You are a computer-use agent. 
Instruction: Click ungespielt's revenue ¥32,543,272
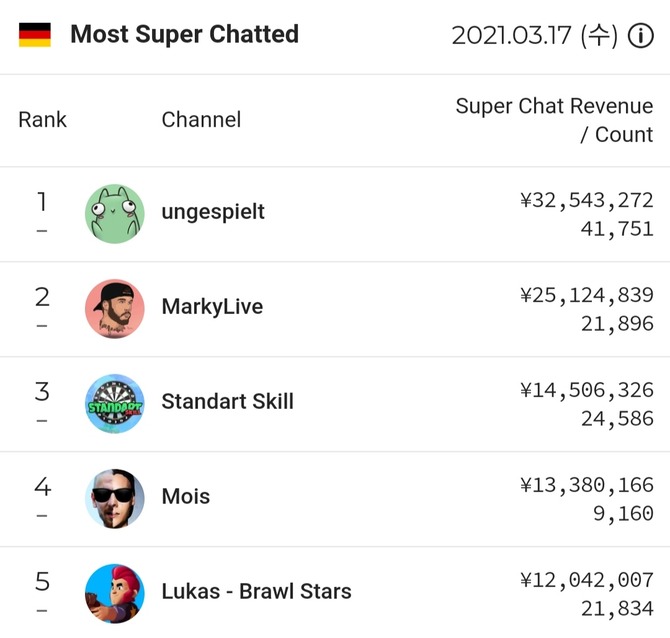coord(587,200)
